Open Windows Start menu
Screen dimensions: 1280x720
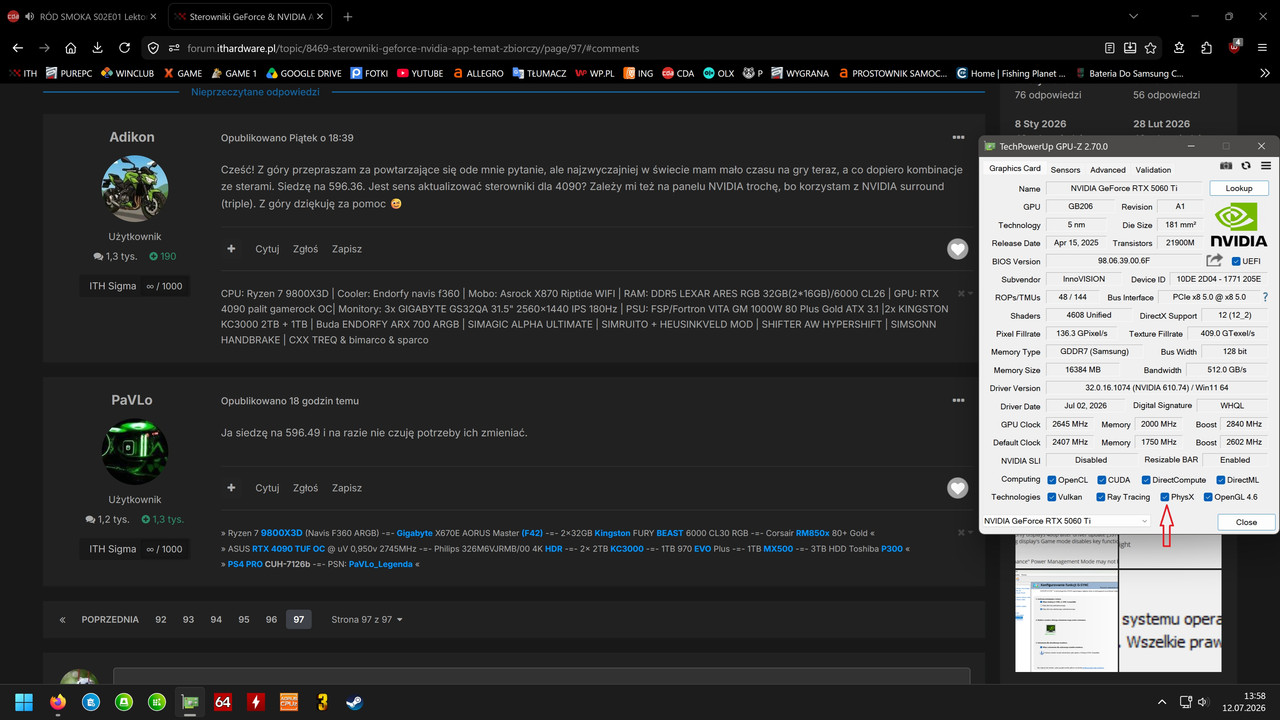click(x=24, y=702)
